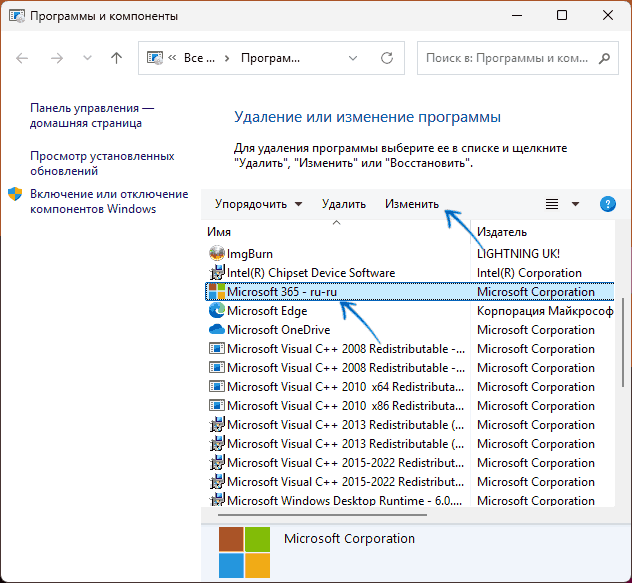The width and height of the screenshot is (632, 583).
Task: Open the address bar history dropdown
Action: 353,58
